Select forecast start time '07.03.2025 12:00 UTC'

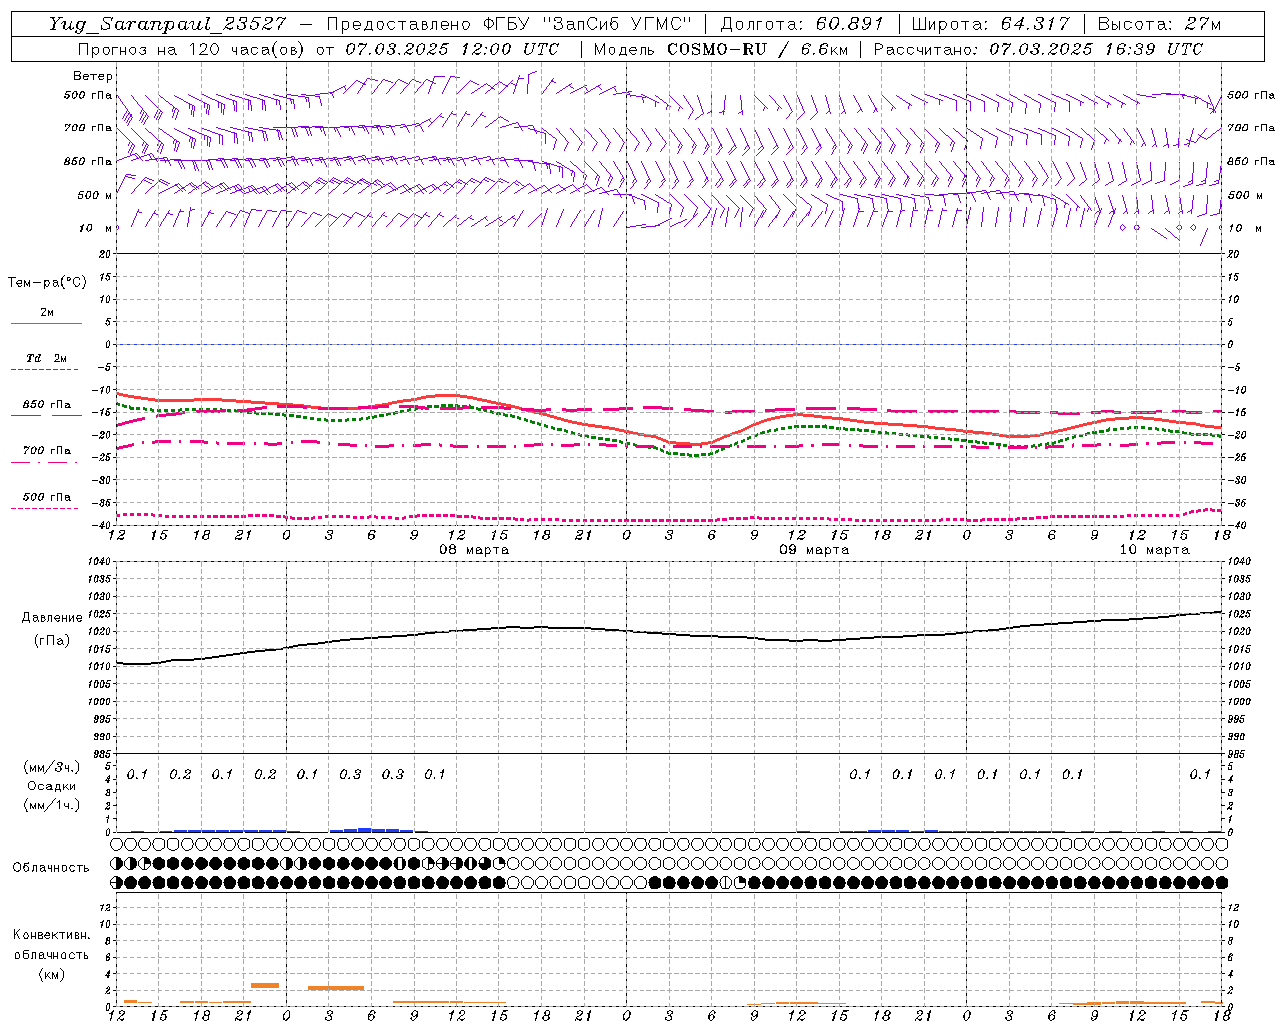pos(452,49)
